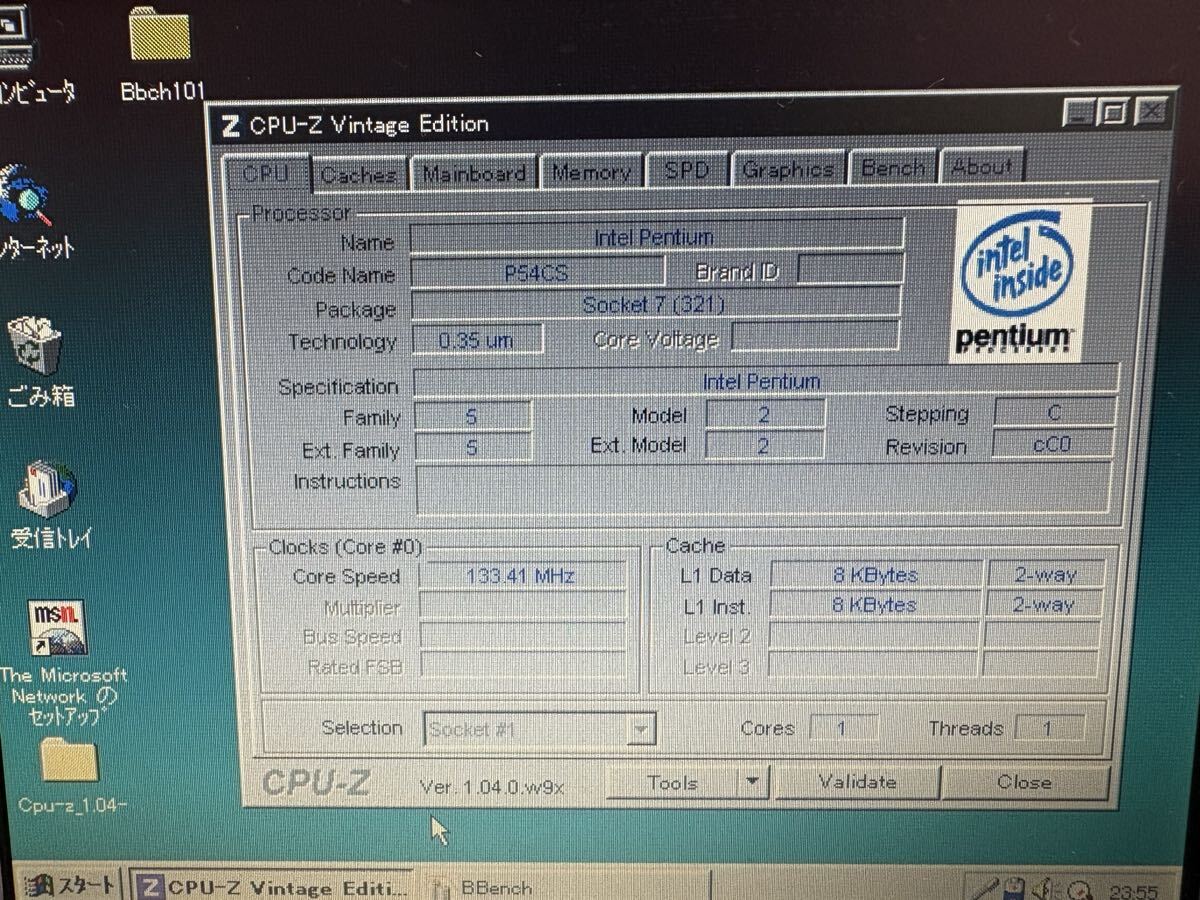This screenshot has width=1200, height=900.
Task: Switch to the Graphics tab
Action: coord(788,168)
